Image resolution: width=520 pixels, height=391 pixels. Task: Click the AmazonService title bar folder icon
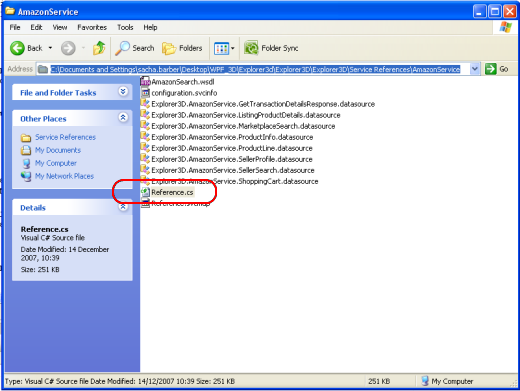coord(10,11)
